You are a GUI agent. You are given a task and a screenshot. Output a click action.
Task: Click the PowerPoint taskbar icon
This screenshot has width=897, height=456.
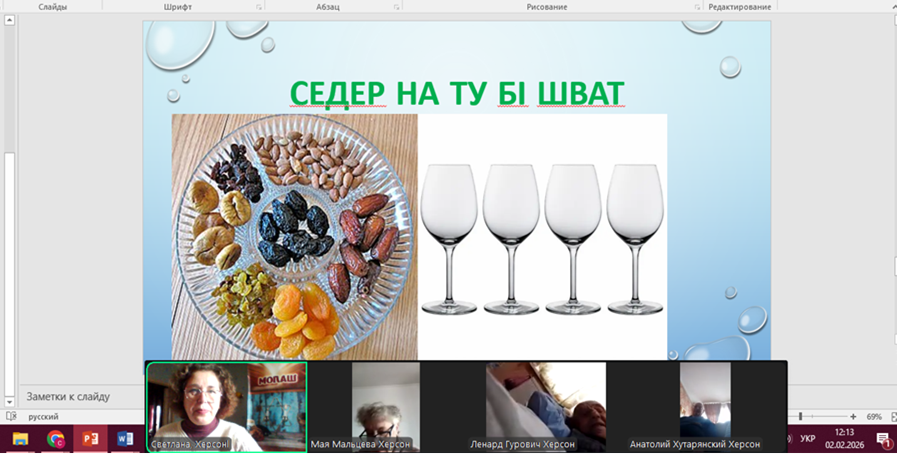90,439
